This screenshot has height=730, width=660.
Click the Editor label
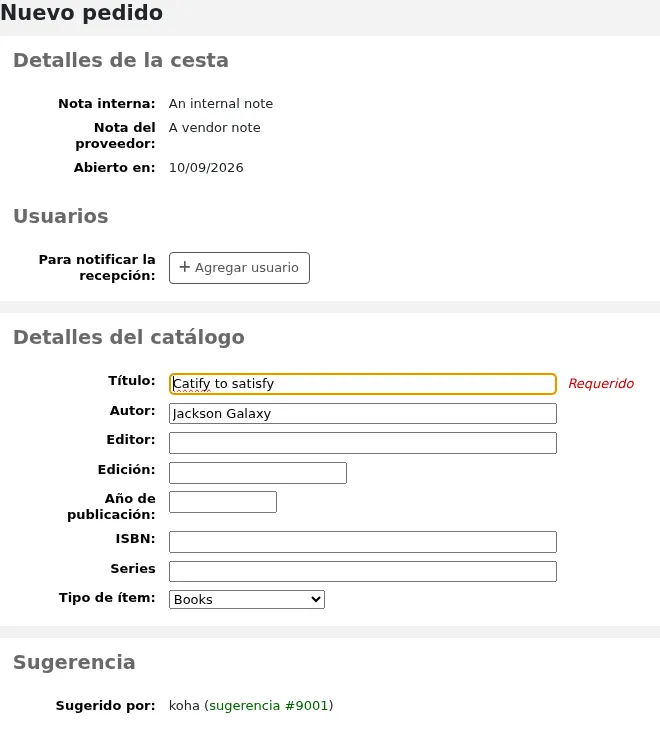tap(131, 439)
